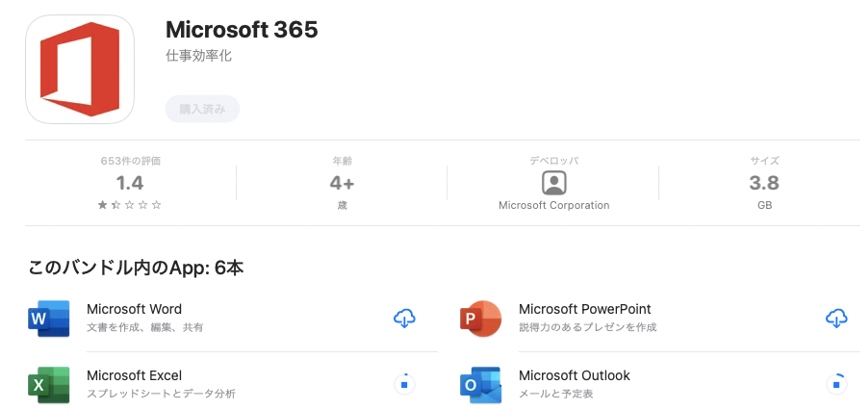Click the Microsoft Excel app icon
Screen dimensions: 860x420
tap(49, 385)
